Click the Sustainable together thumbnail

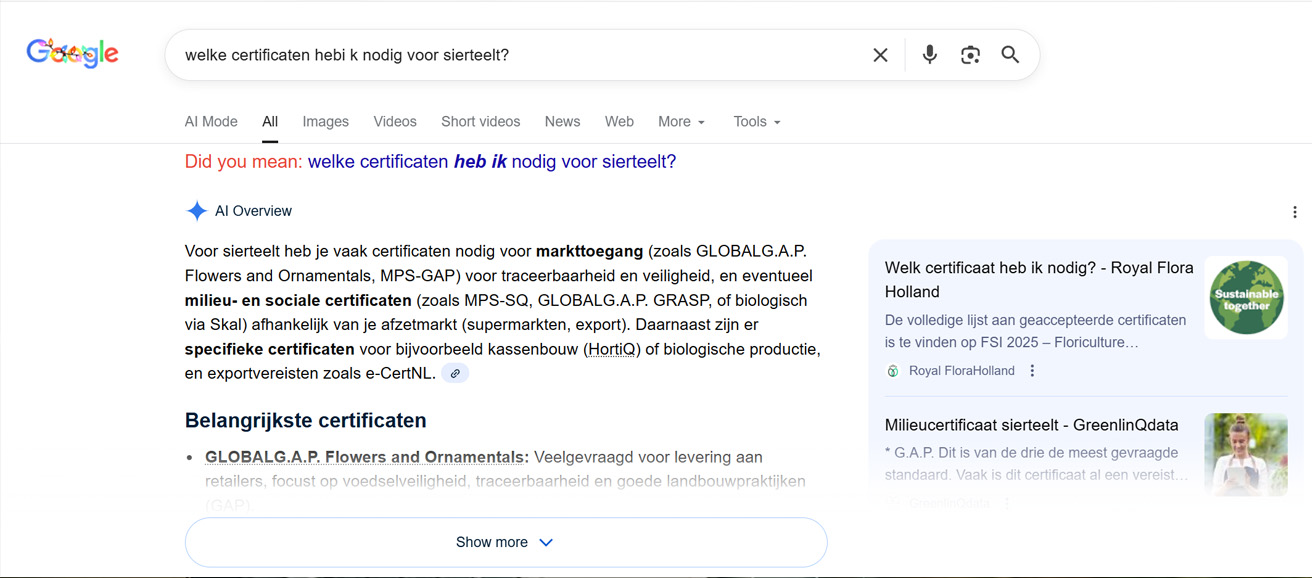[x=1246, y=298]
